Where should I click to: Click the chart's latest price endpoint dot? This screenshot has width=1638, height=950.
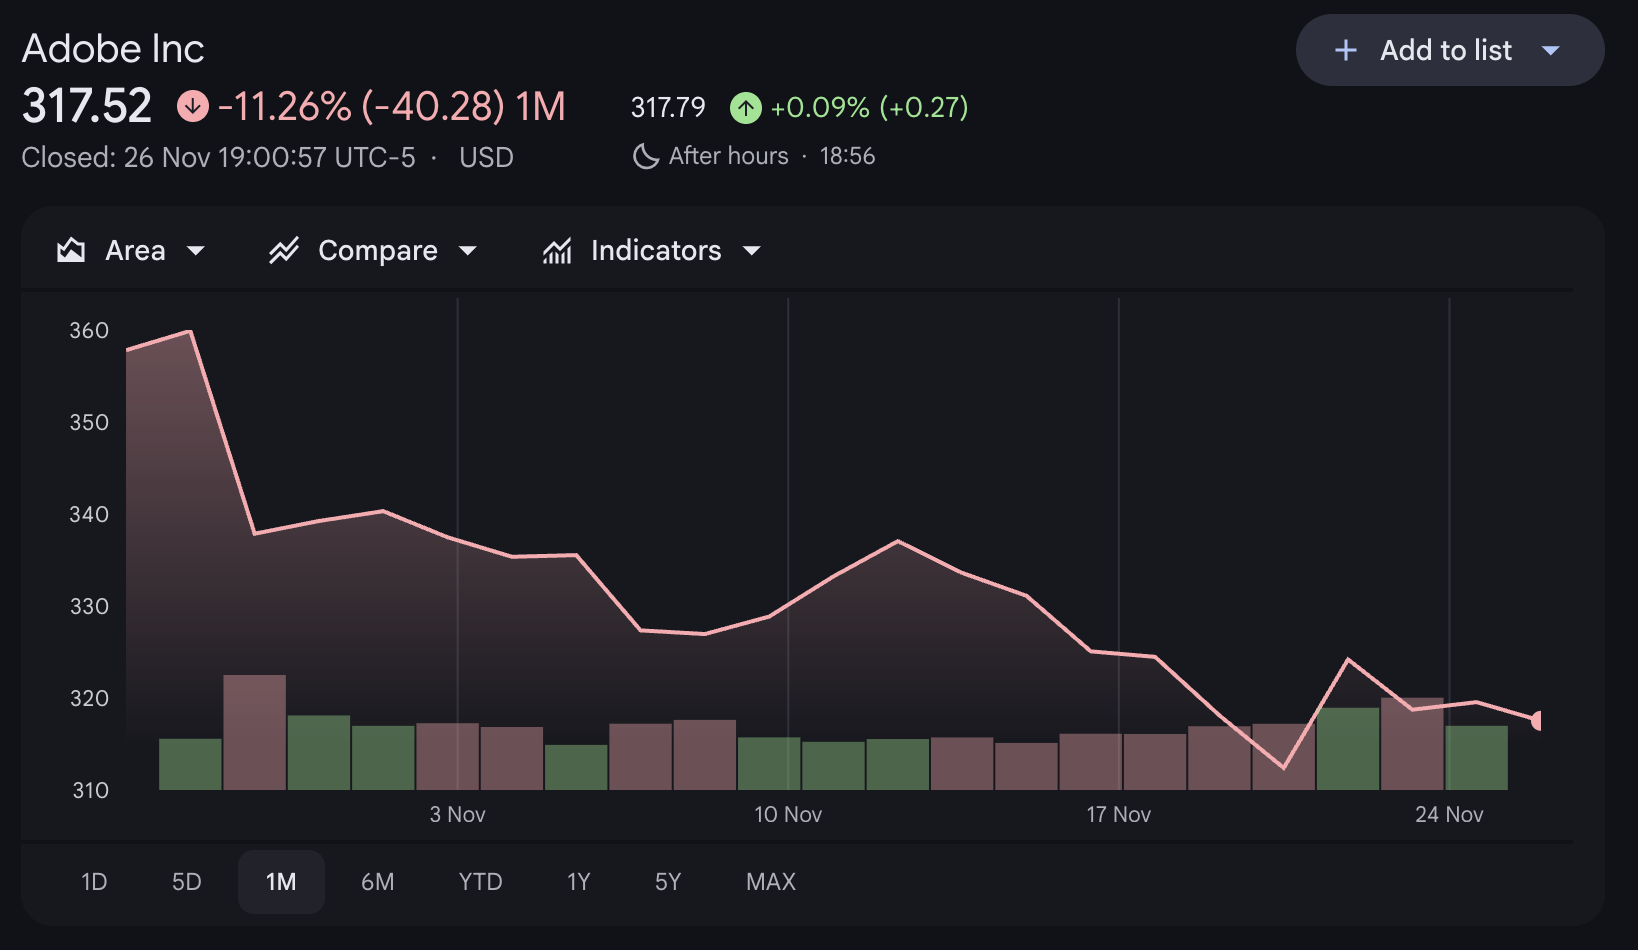click(1538, 720)
